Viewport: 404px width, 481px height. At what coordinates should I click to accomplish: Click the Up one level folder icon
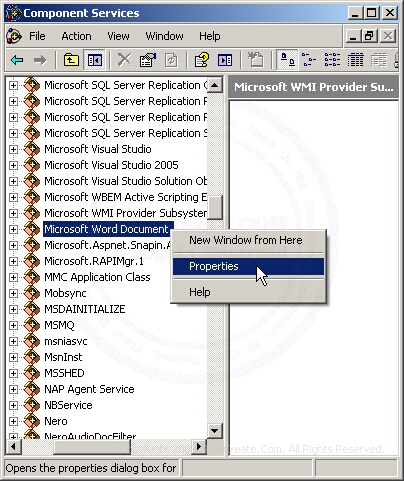pos(71,60)
